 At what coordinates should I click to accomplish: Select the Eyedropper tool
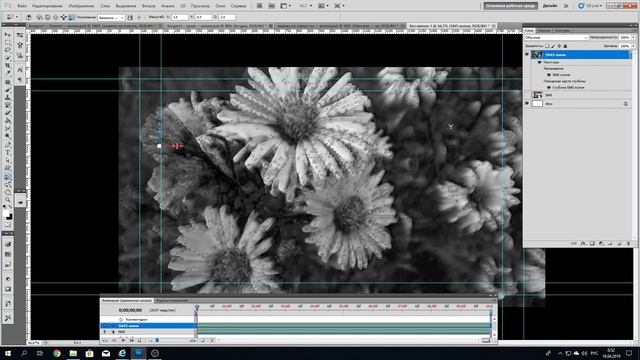coord(8,74)
